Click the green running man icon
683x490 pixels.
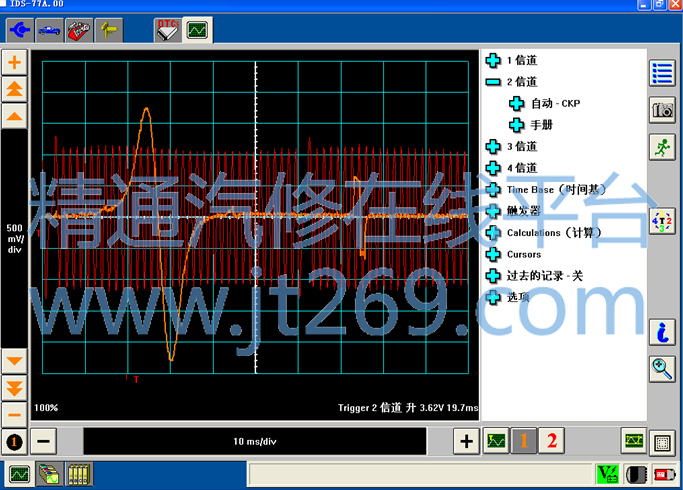point(662,147)
